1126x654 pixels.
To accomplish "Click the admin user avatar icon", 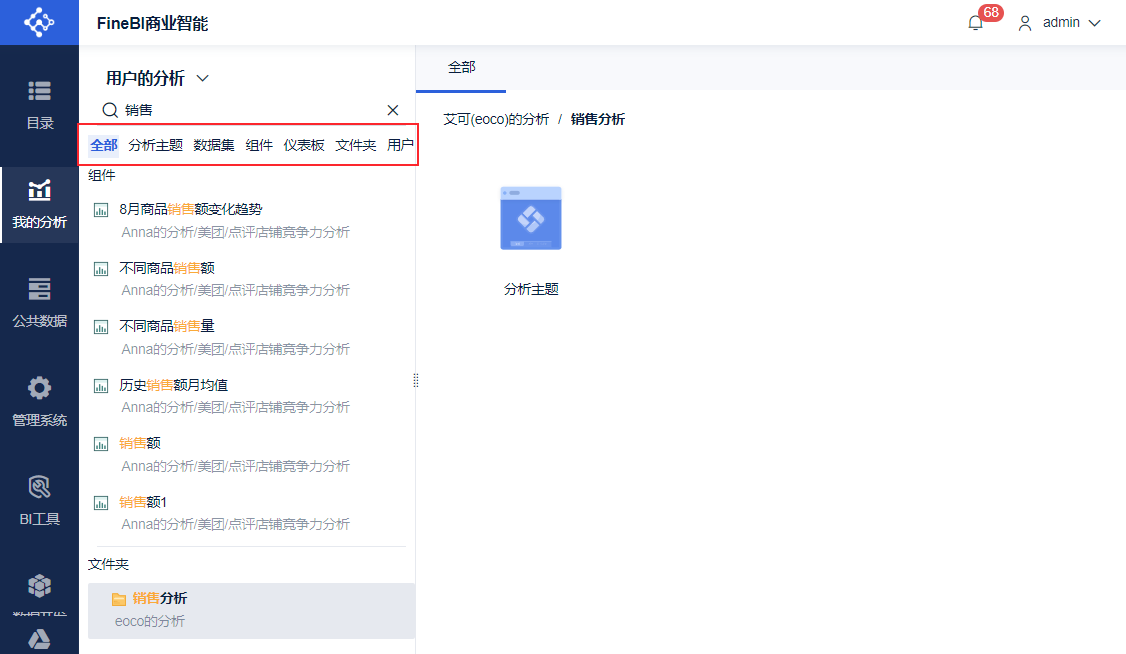I will [1025, 23].
